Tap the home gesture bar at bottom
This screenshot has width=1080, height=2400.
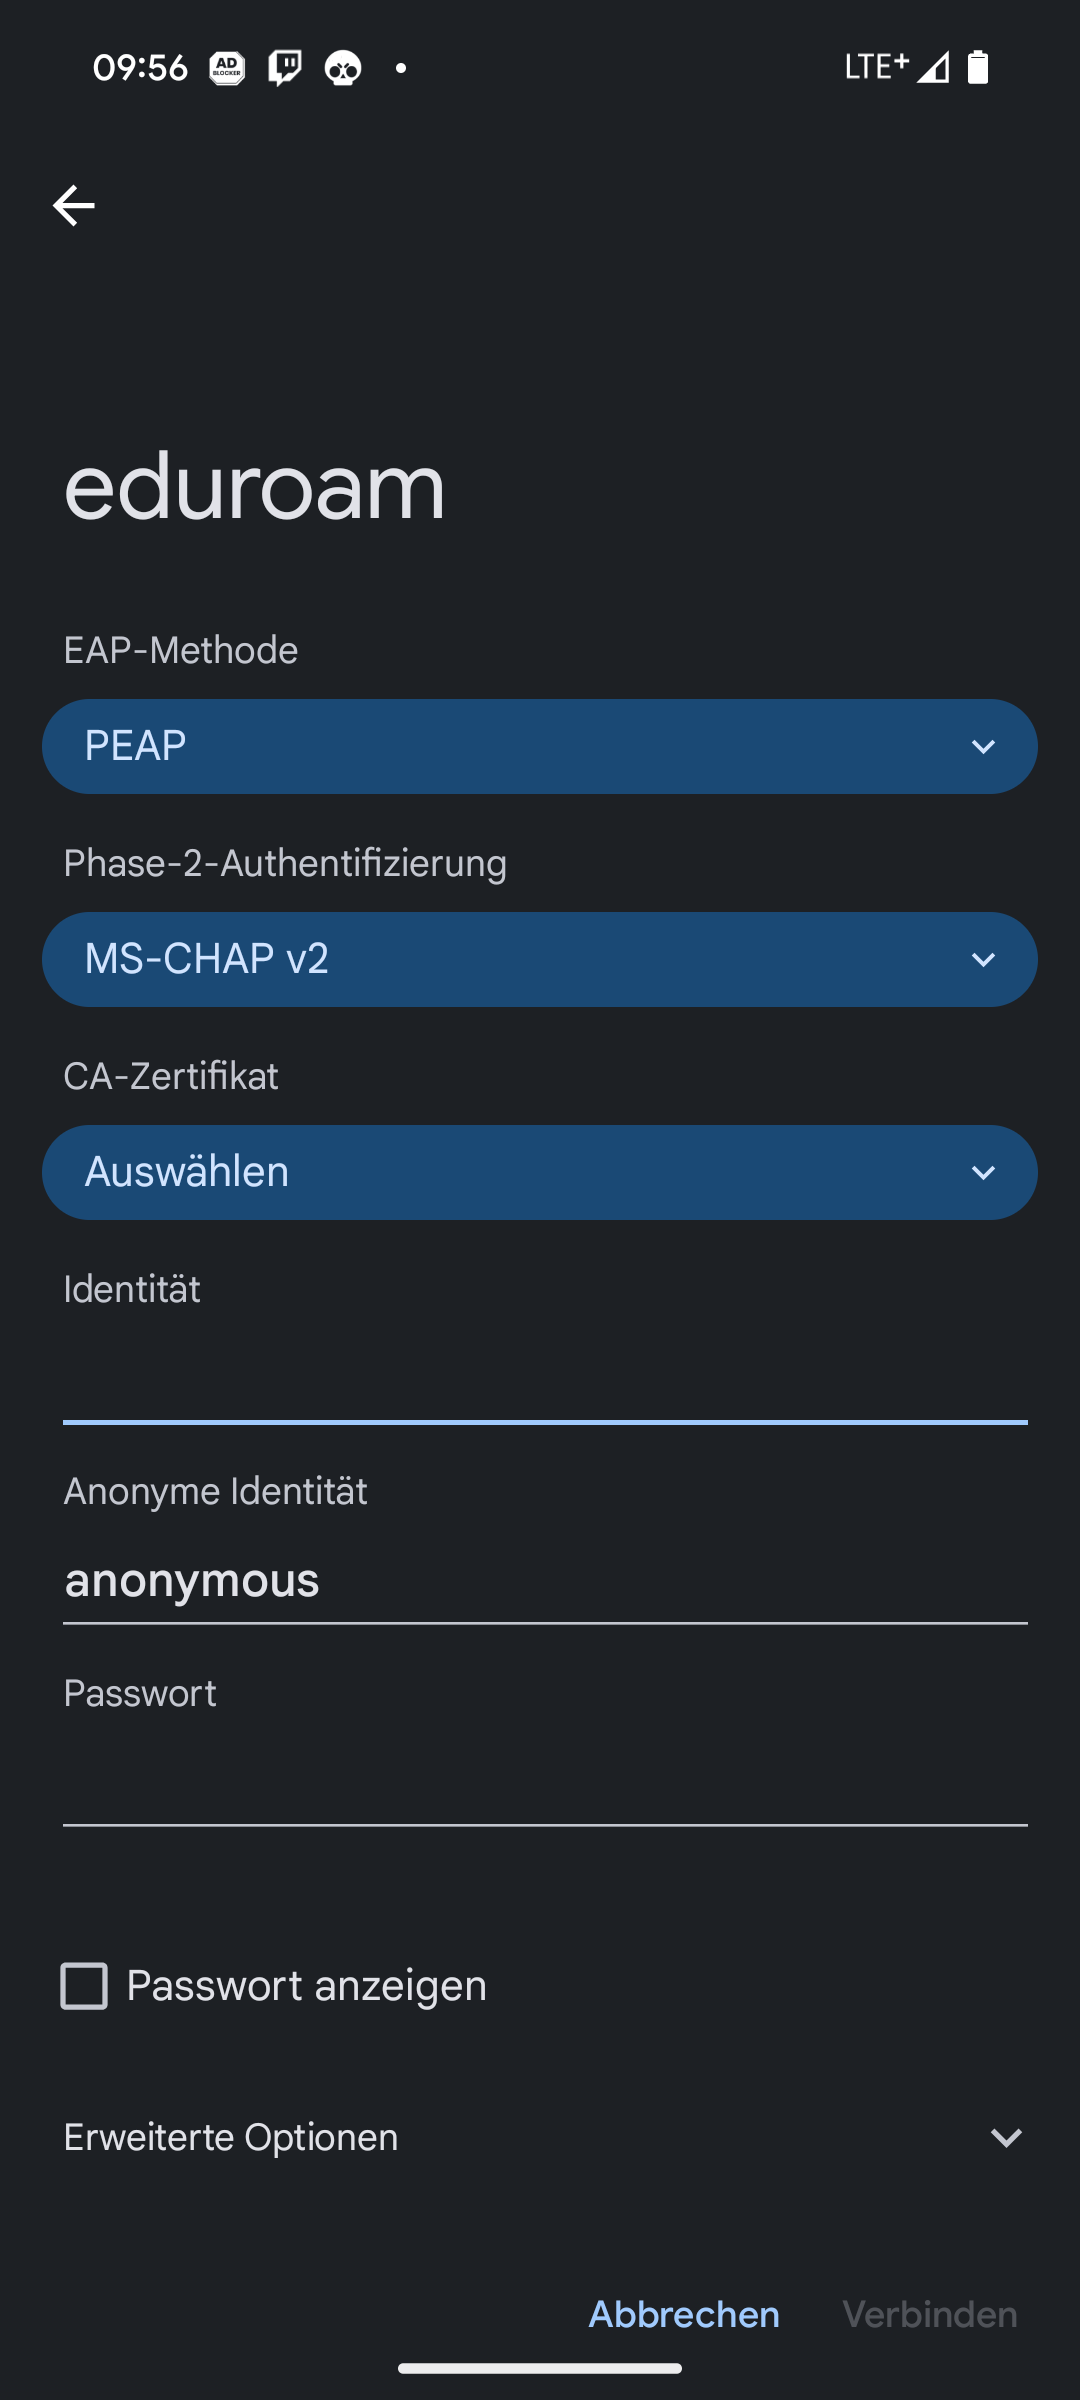point(540,2368)
